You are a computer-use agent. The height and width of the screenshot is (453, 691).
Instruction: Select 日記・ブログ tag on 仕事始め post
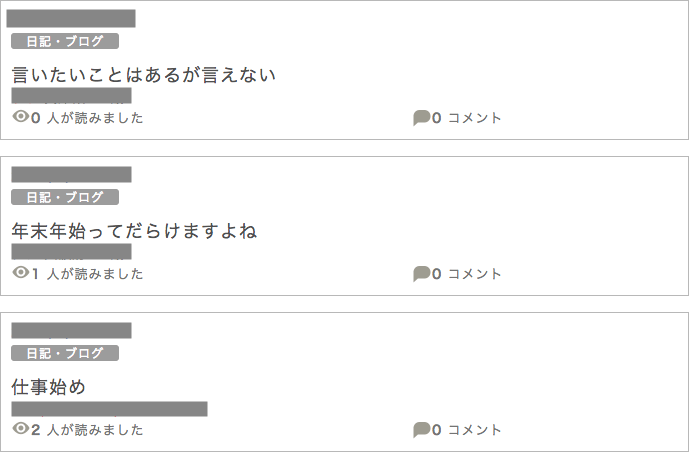(x=65, y=353)
